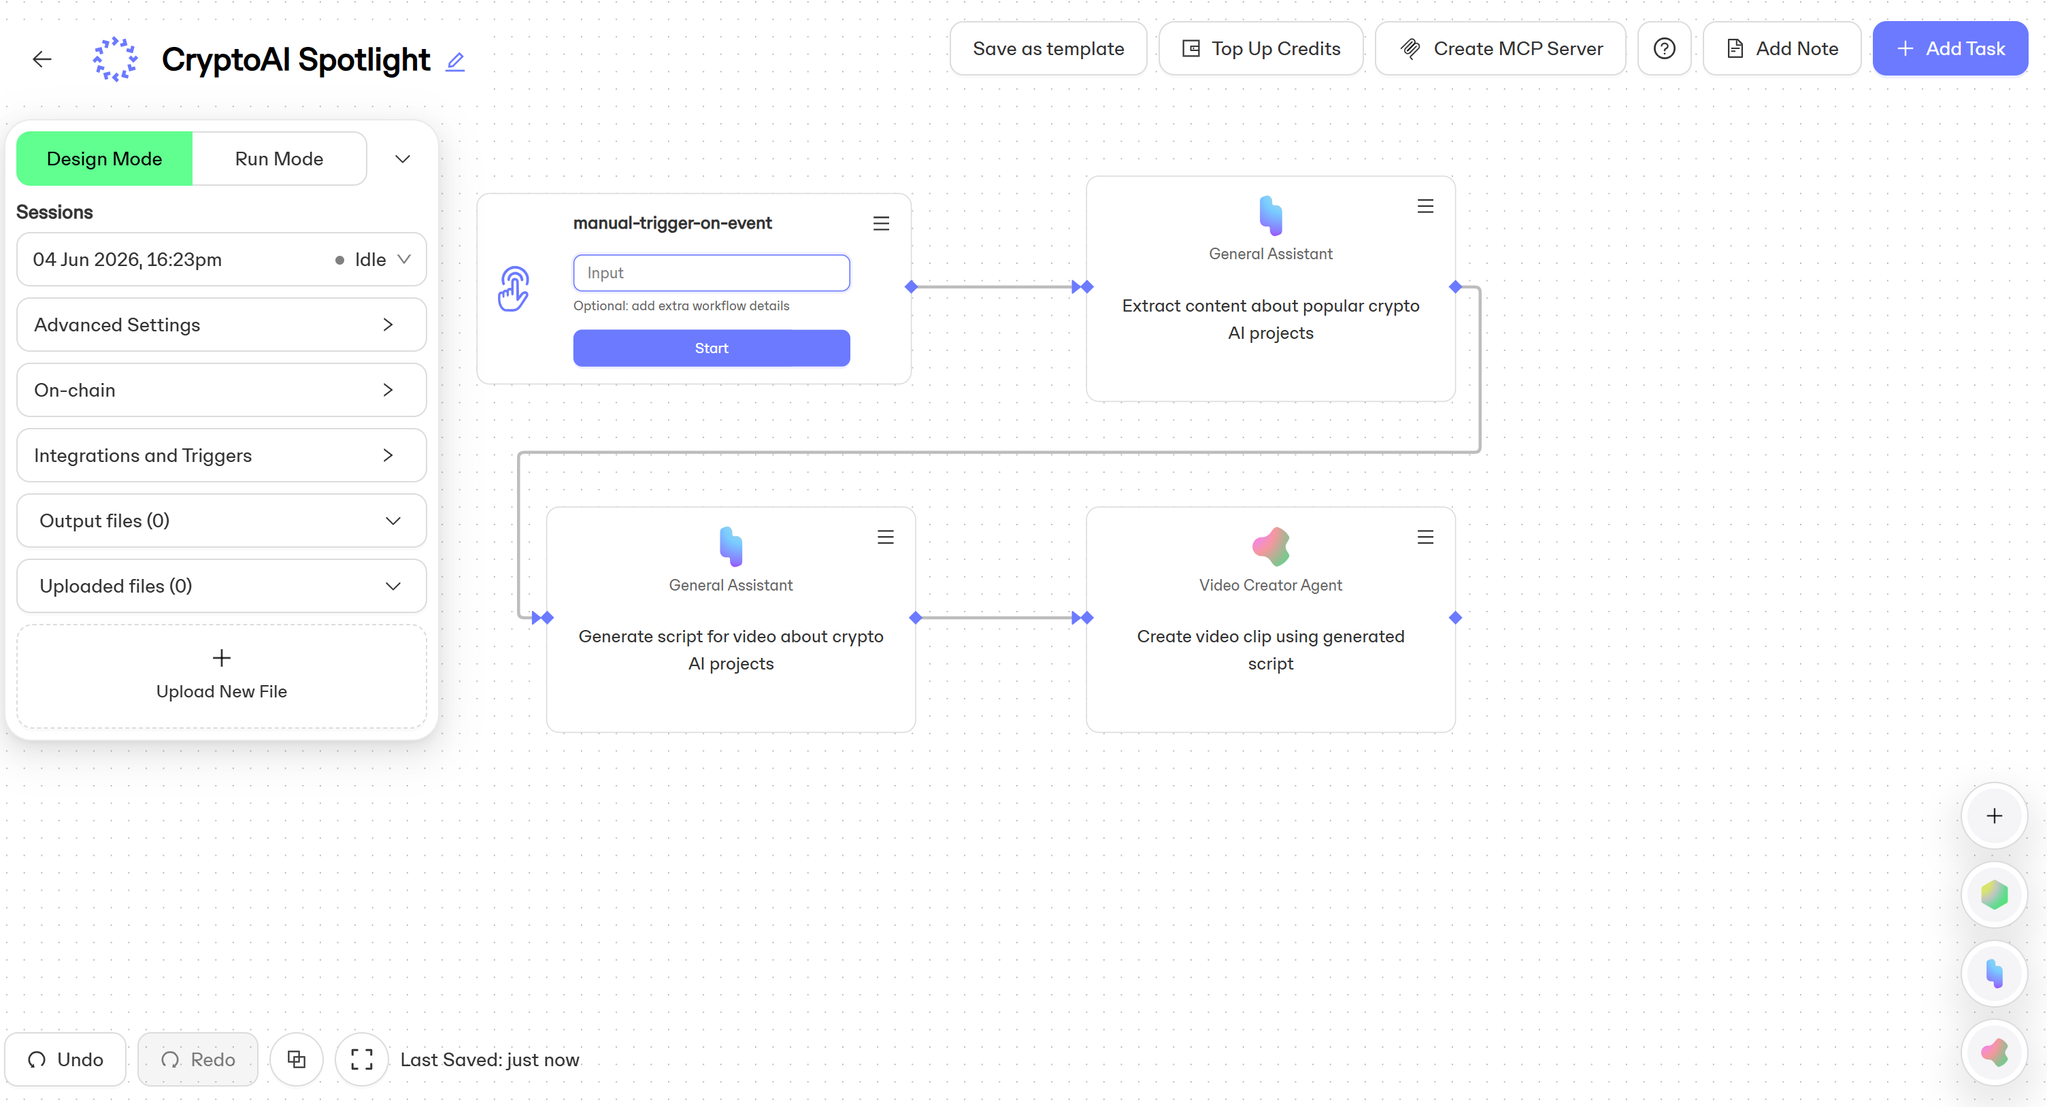Screen dimensions: 2047x1107
Task: Open session Idle status dropdown
Action: click(373, 260)
